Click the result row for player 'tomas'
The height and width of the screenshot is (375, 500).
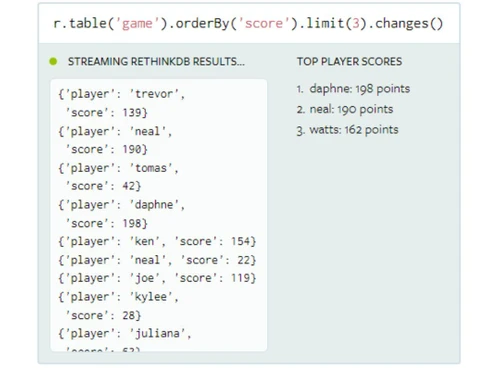tap(118, 168)
